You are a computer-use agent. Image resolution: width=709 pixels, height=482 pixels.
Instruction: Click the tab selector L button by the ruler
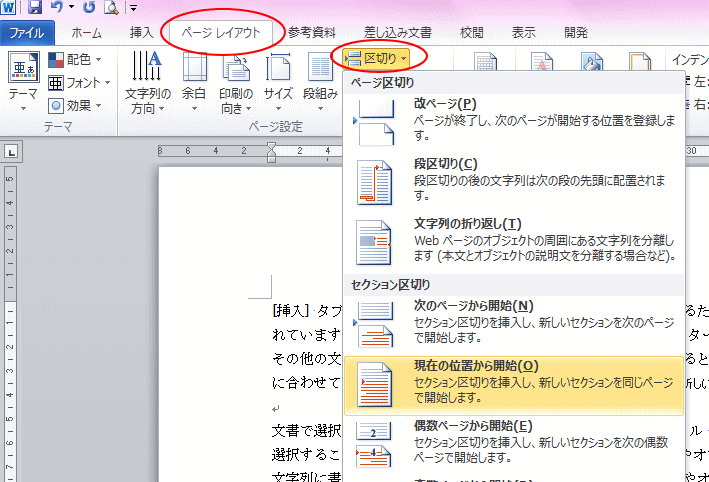click(x=11, y=152)
